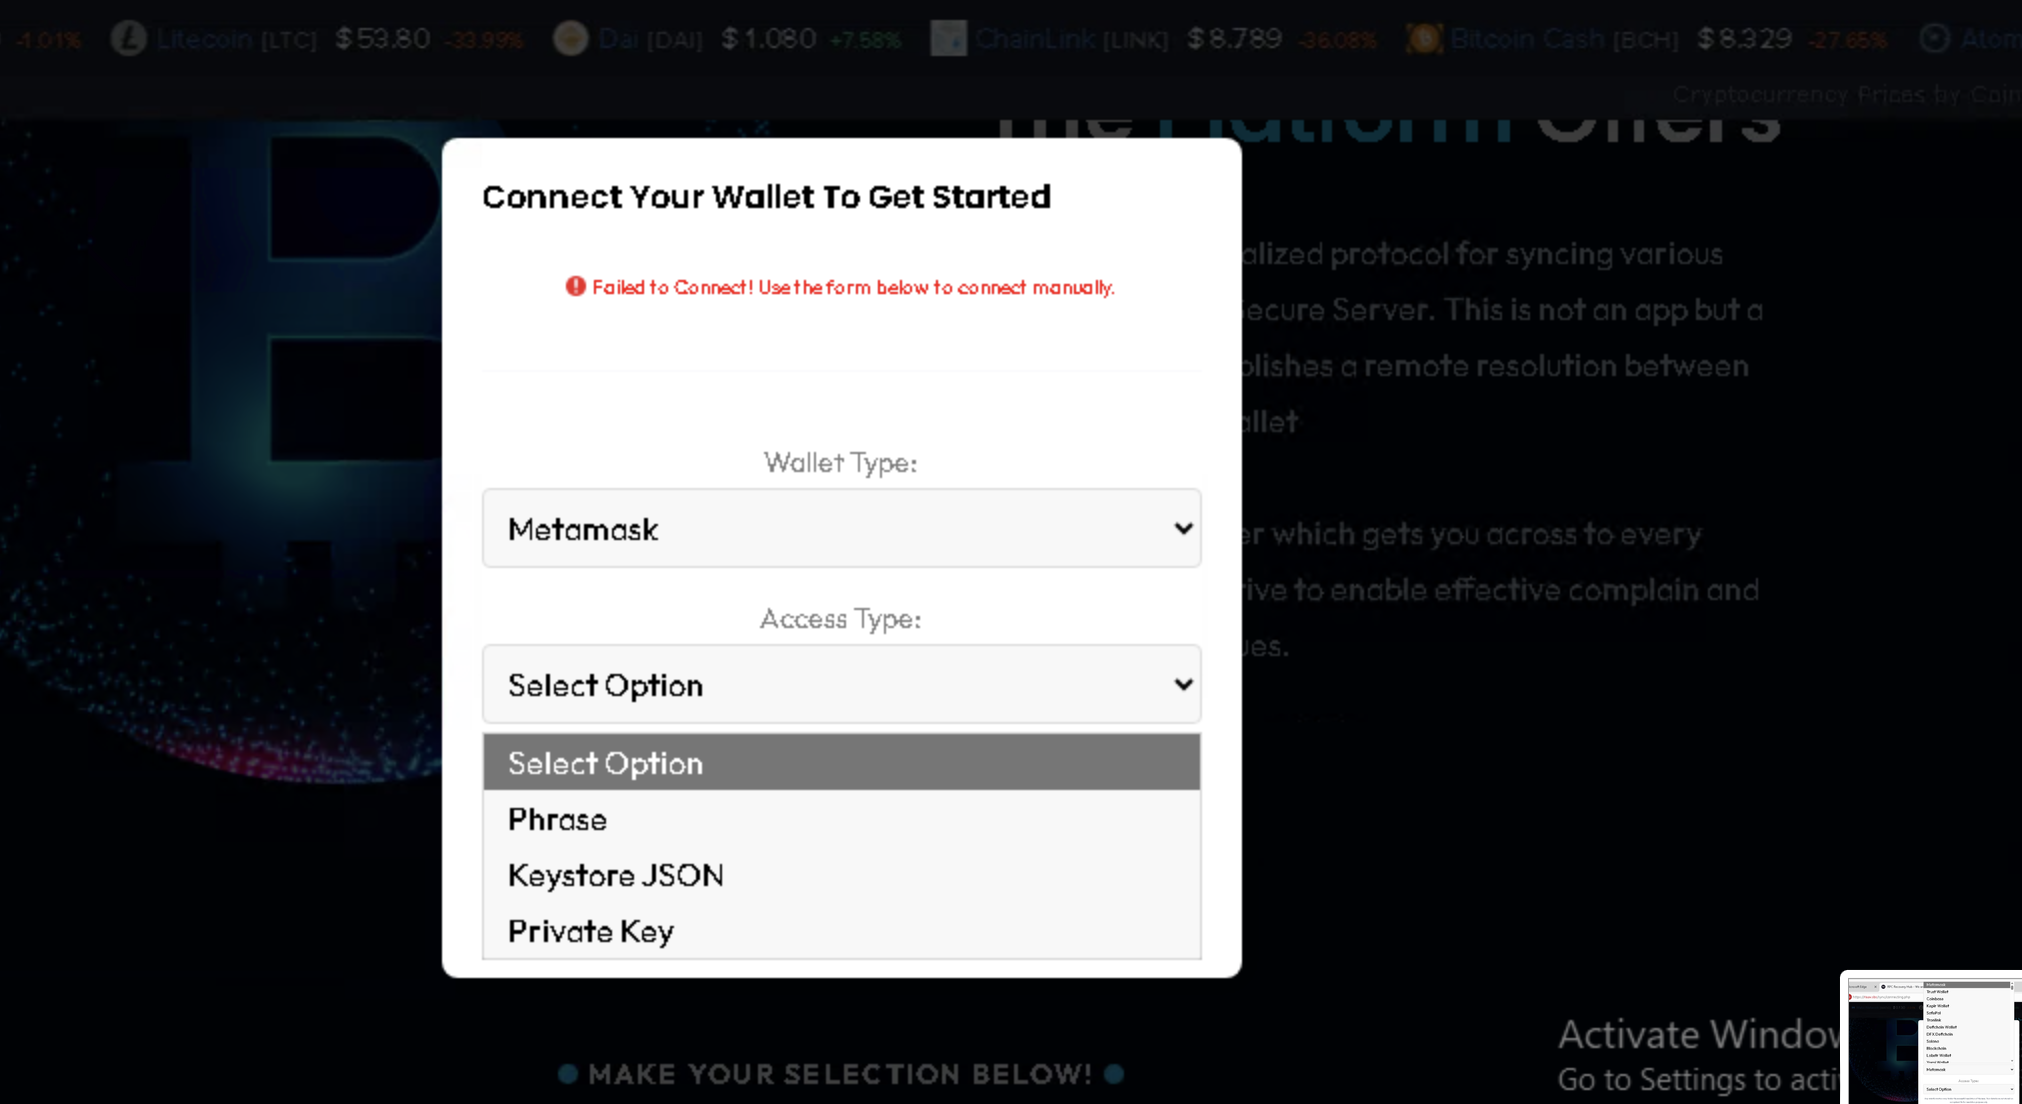This screenshot has height=1104, width=2022.
Task: Click the ChainLink logo icon in ticker
Action: (x=948, y=39)
